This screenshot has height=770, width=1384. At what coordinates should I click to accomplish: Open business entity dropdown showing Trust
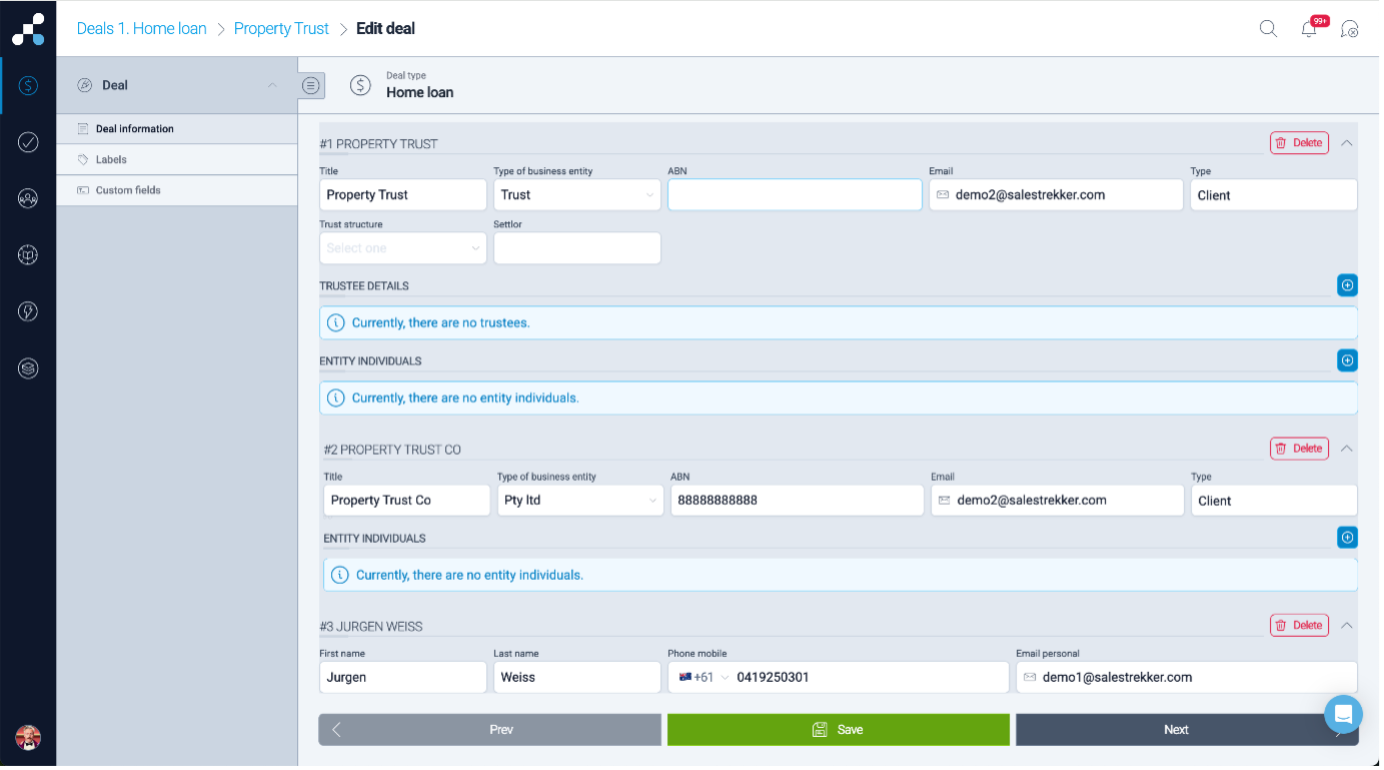[x=577, y=195]
